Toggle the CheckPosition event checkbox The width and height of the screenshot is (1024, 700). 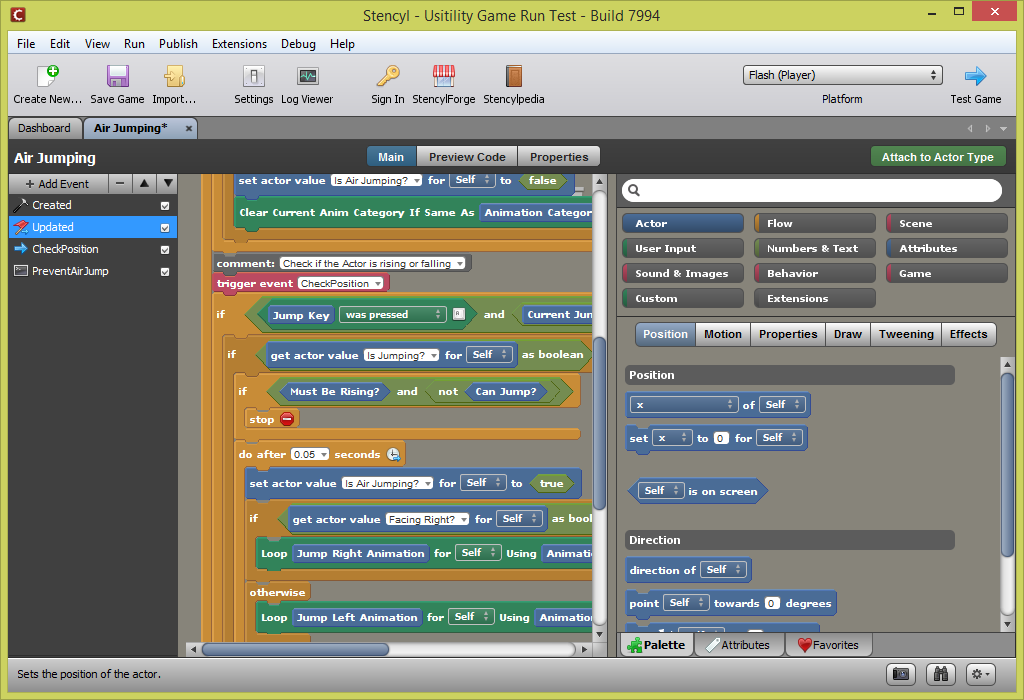pos(165,250)
